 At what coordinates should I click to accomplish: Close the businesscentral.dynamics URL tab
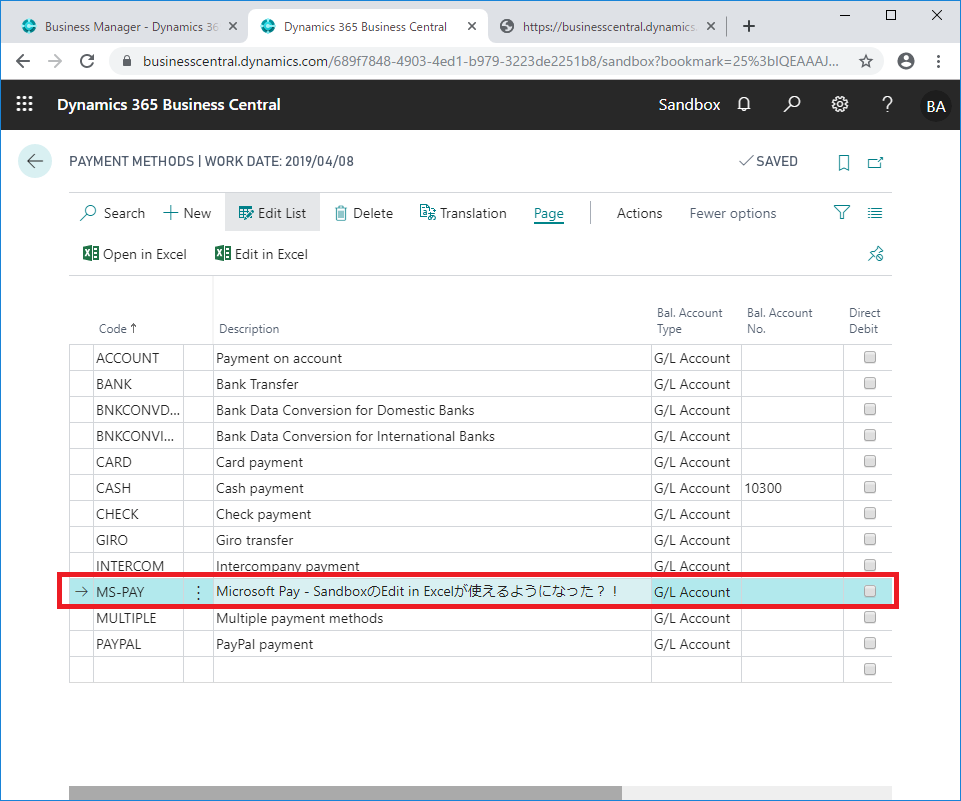(x=711, y=26)
